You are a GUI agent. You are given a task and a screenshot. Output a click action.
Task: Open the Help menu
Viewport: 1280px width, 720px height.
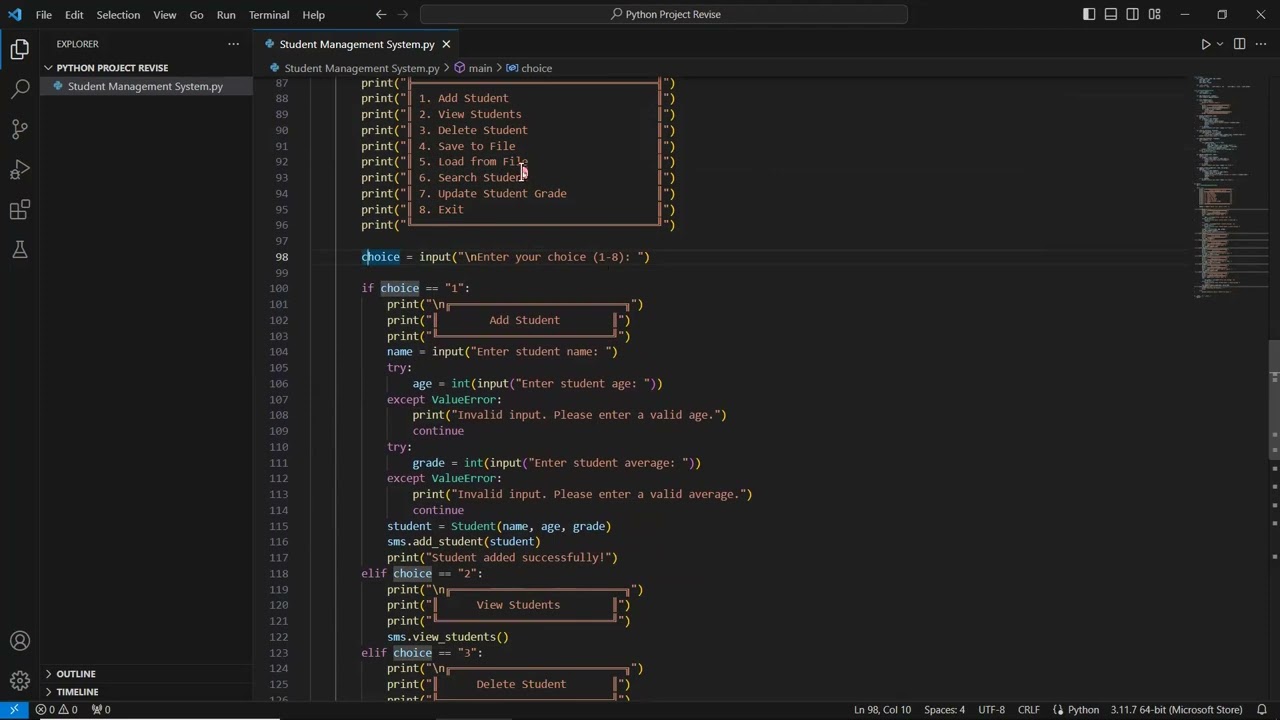(314, 15)
